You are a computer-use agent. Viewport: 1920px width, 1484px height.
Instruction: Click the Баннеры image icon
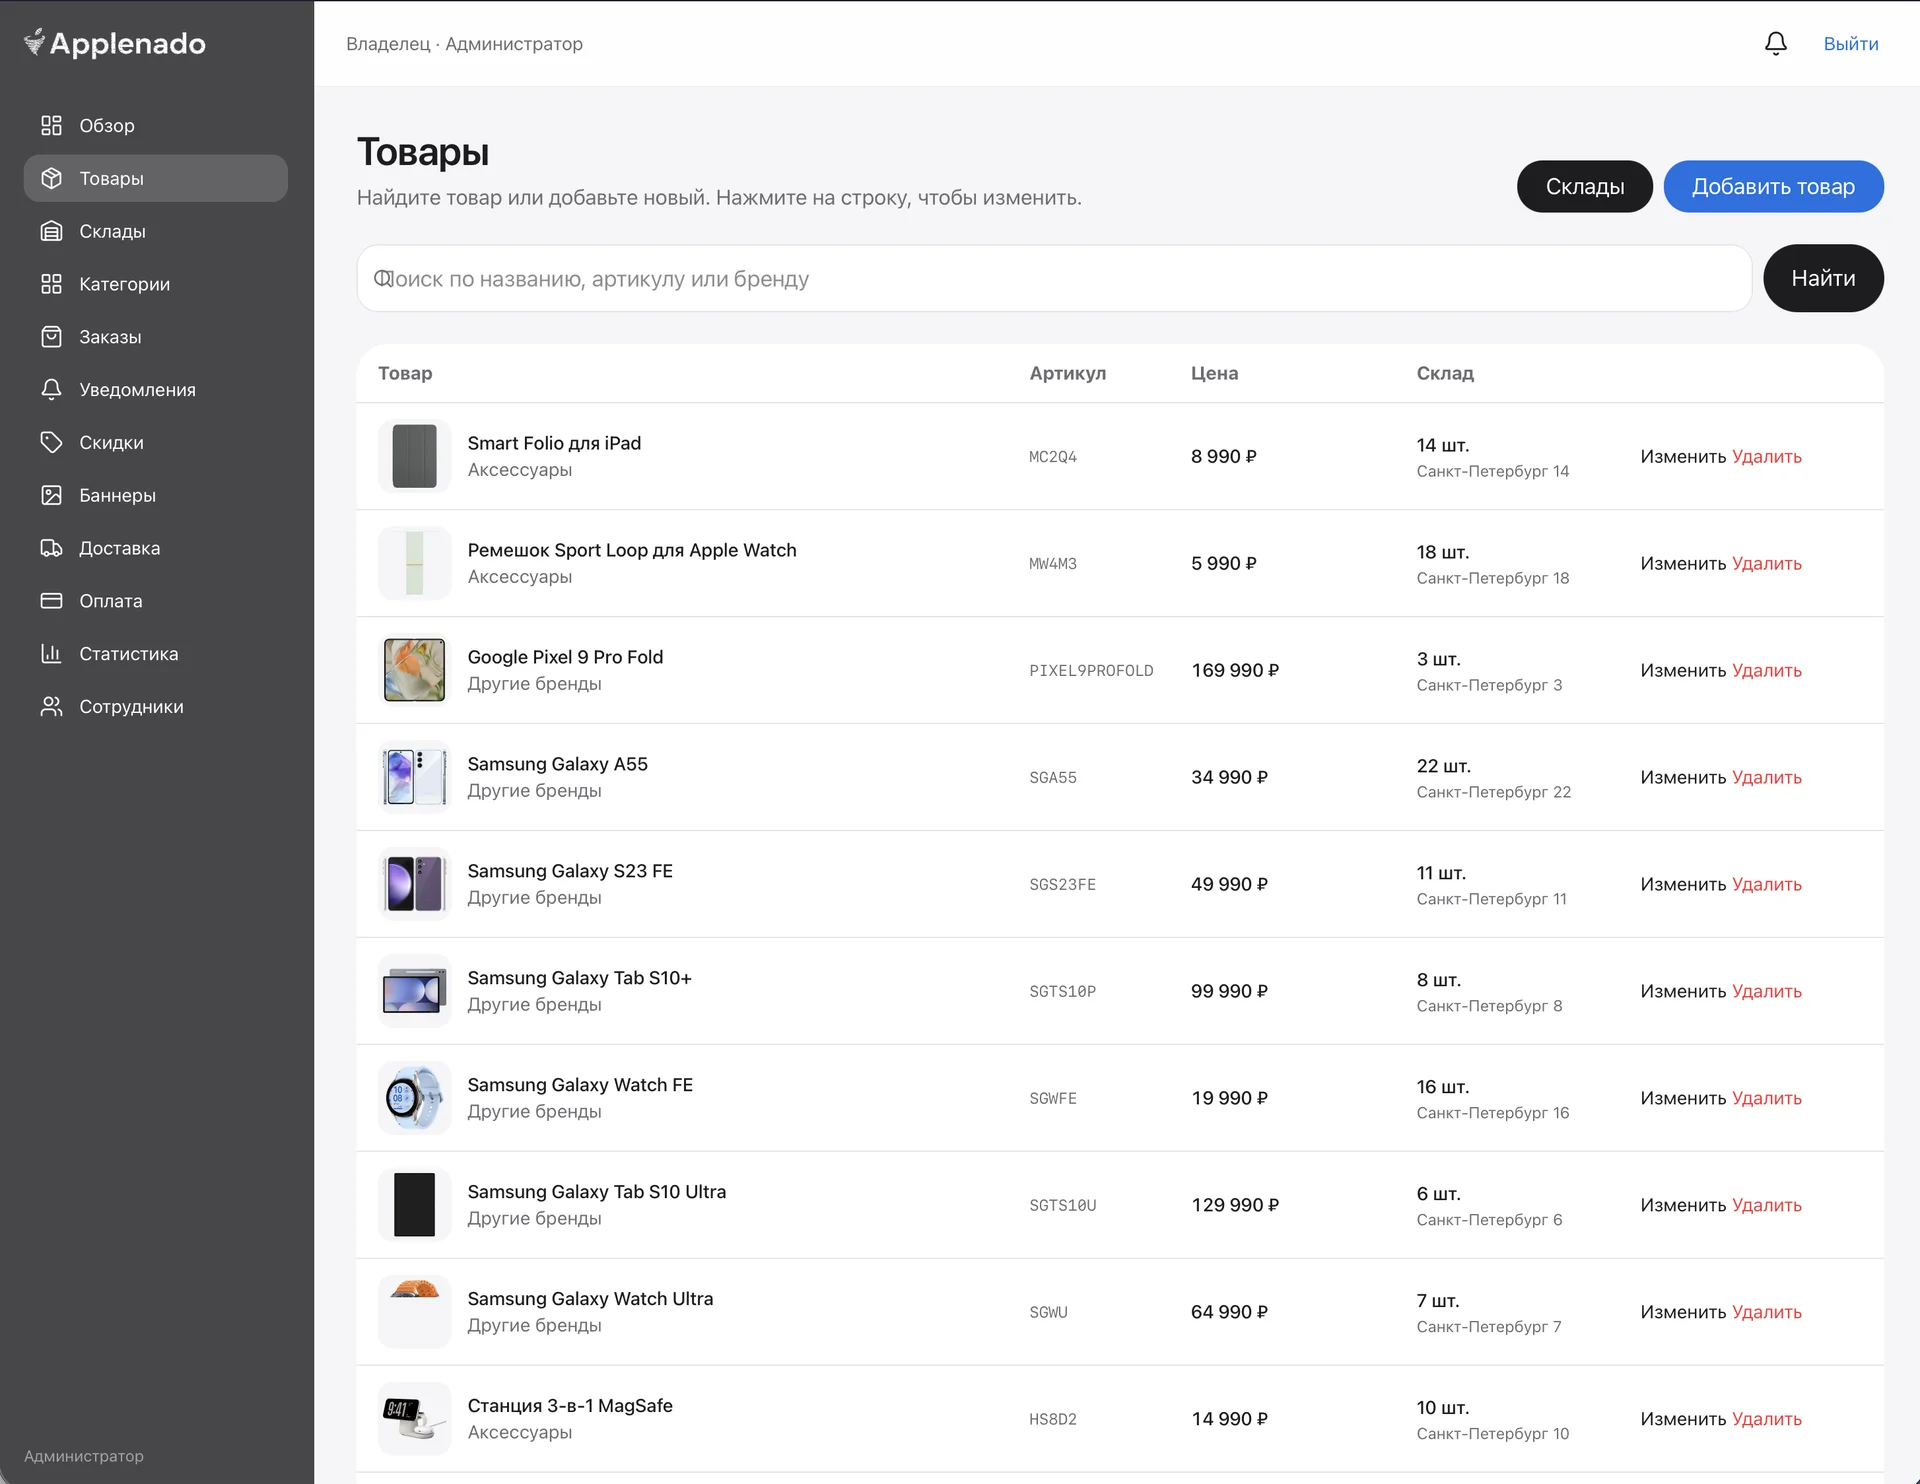(x=51, y=495)
